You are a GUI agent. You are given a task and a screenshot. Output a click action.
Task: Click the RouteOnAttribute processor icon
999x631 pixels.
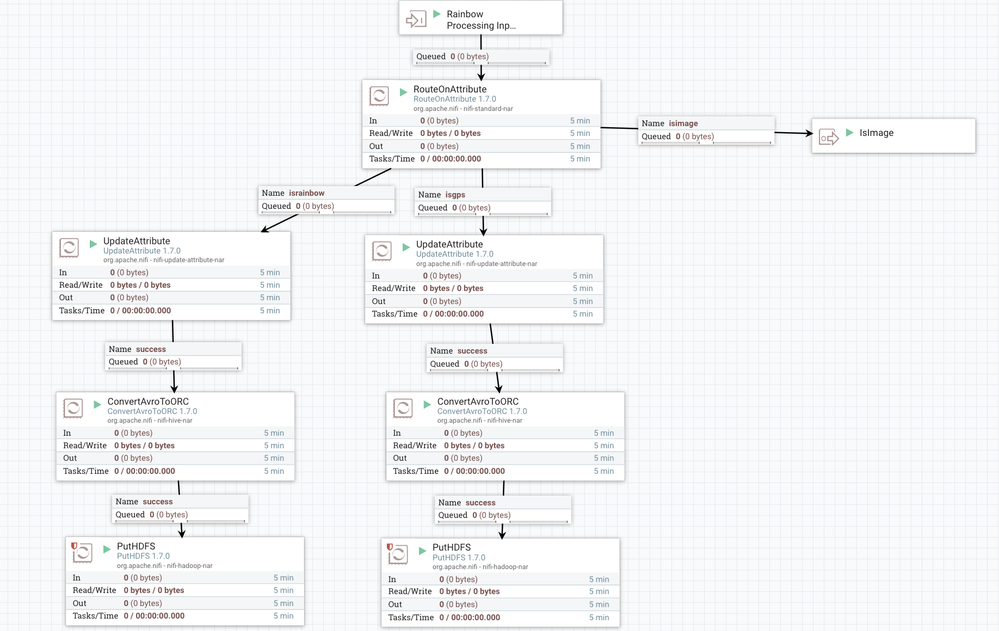[380, 96]
